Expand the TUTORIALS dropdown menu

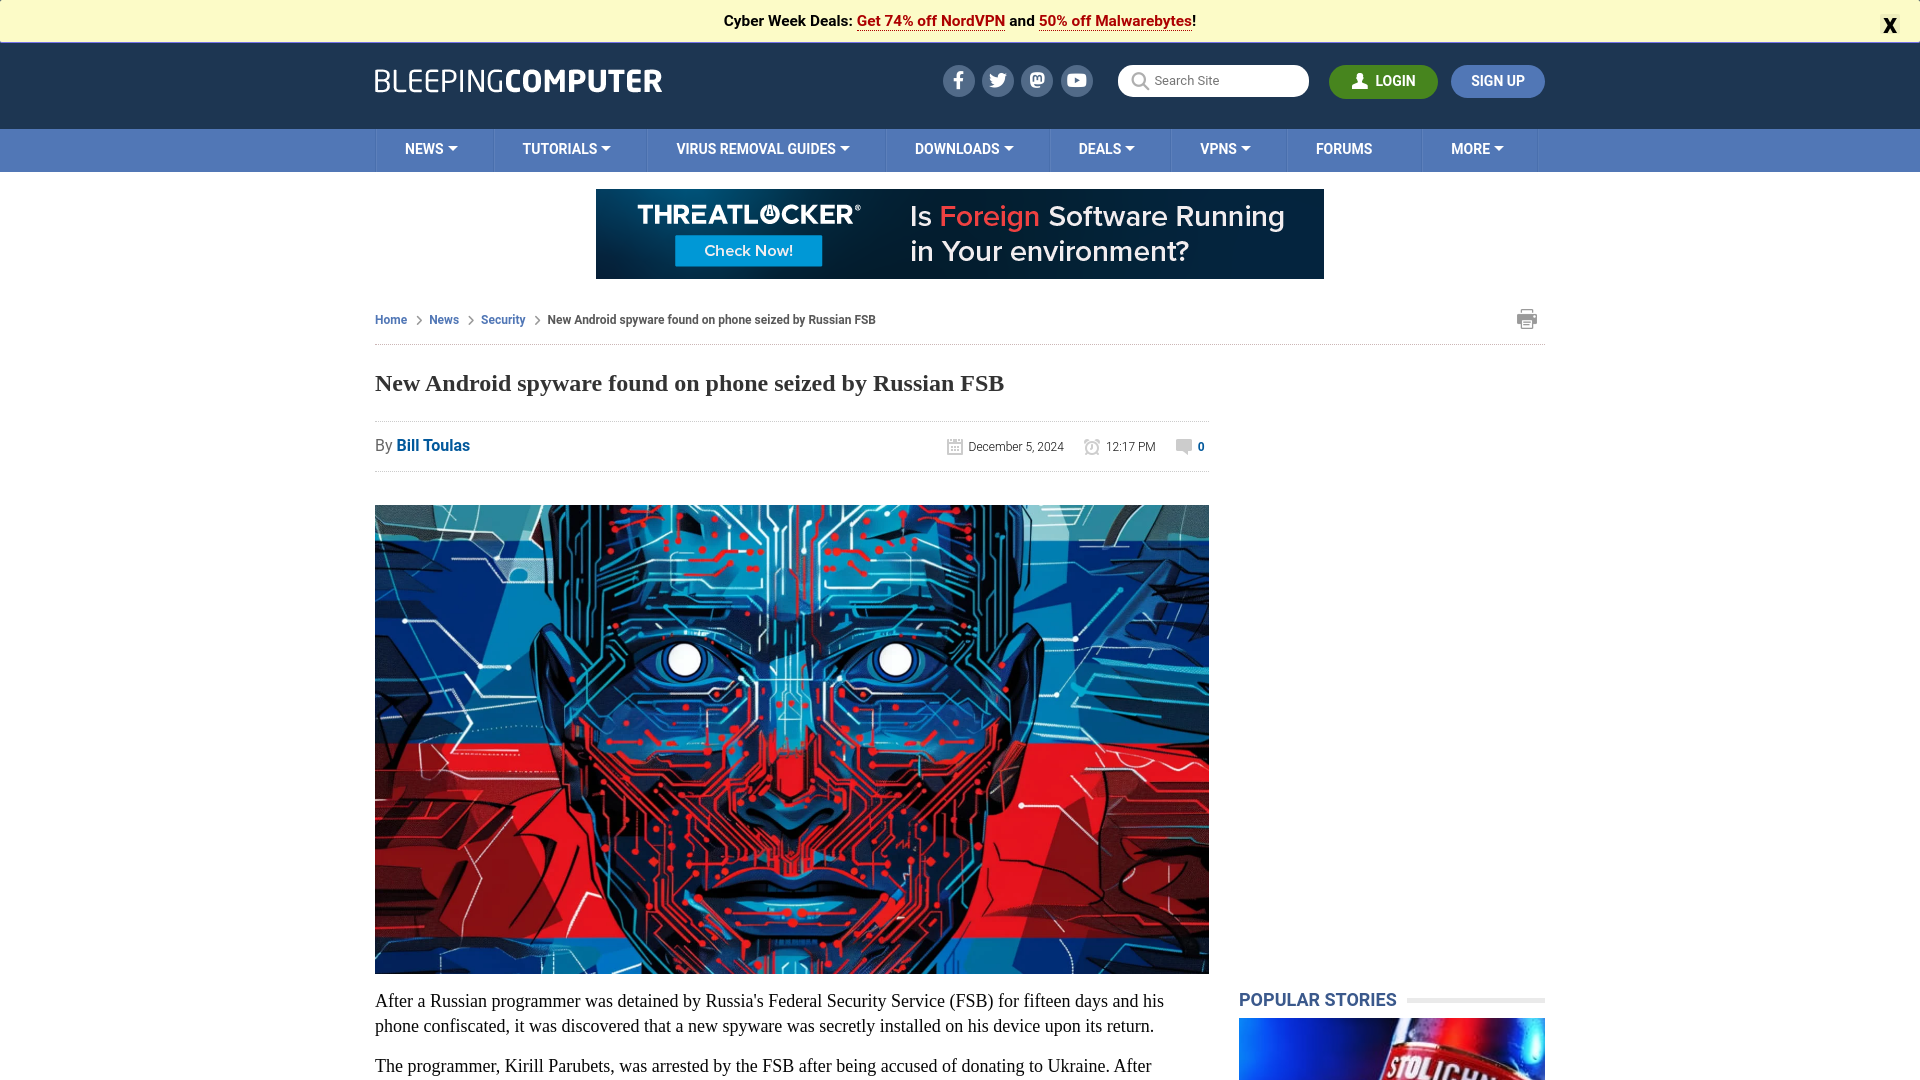(566, 149)
